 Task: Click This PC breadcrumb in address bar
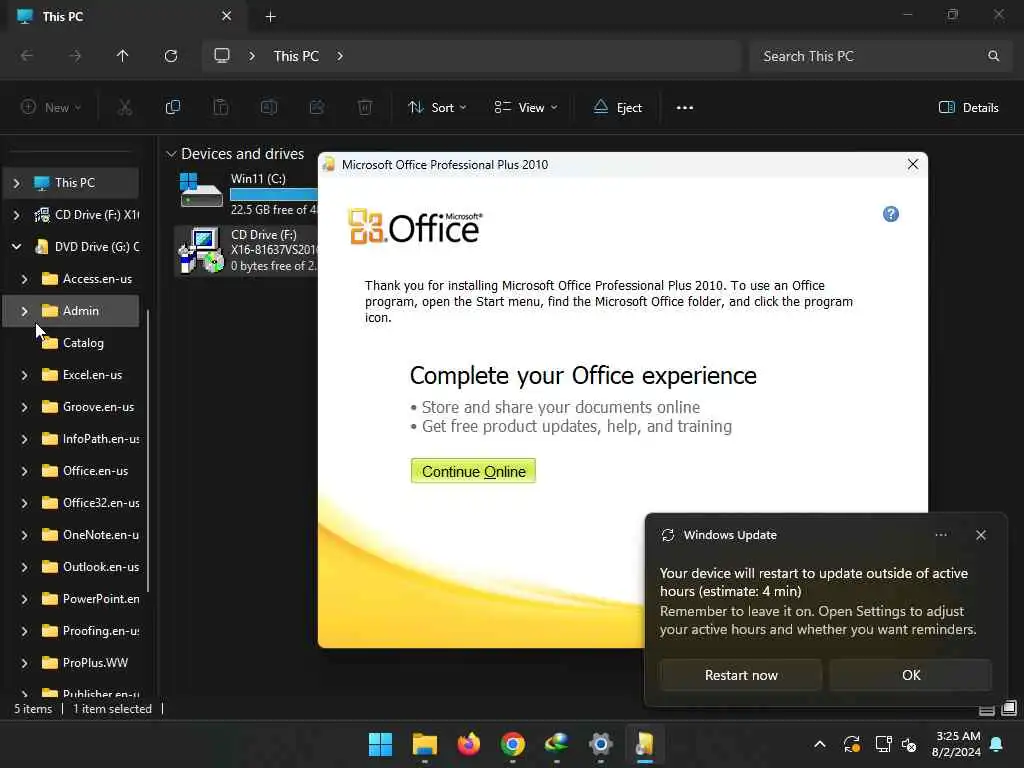(x=296, y=56)
